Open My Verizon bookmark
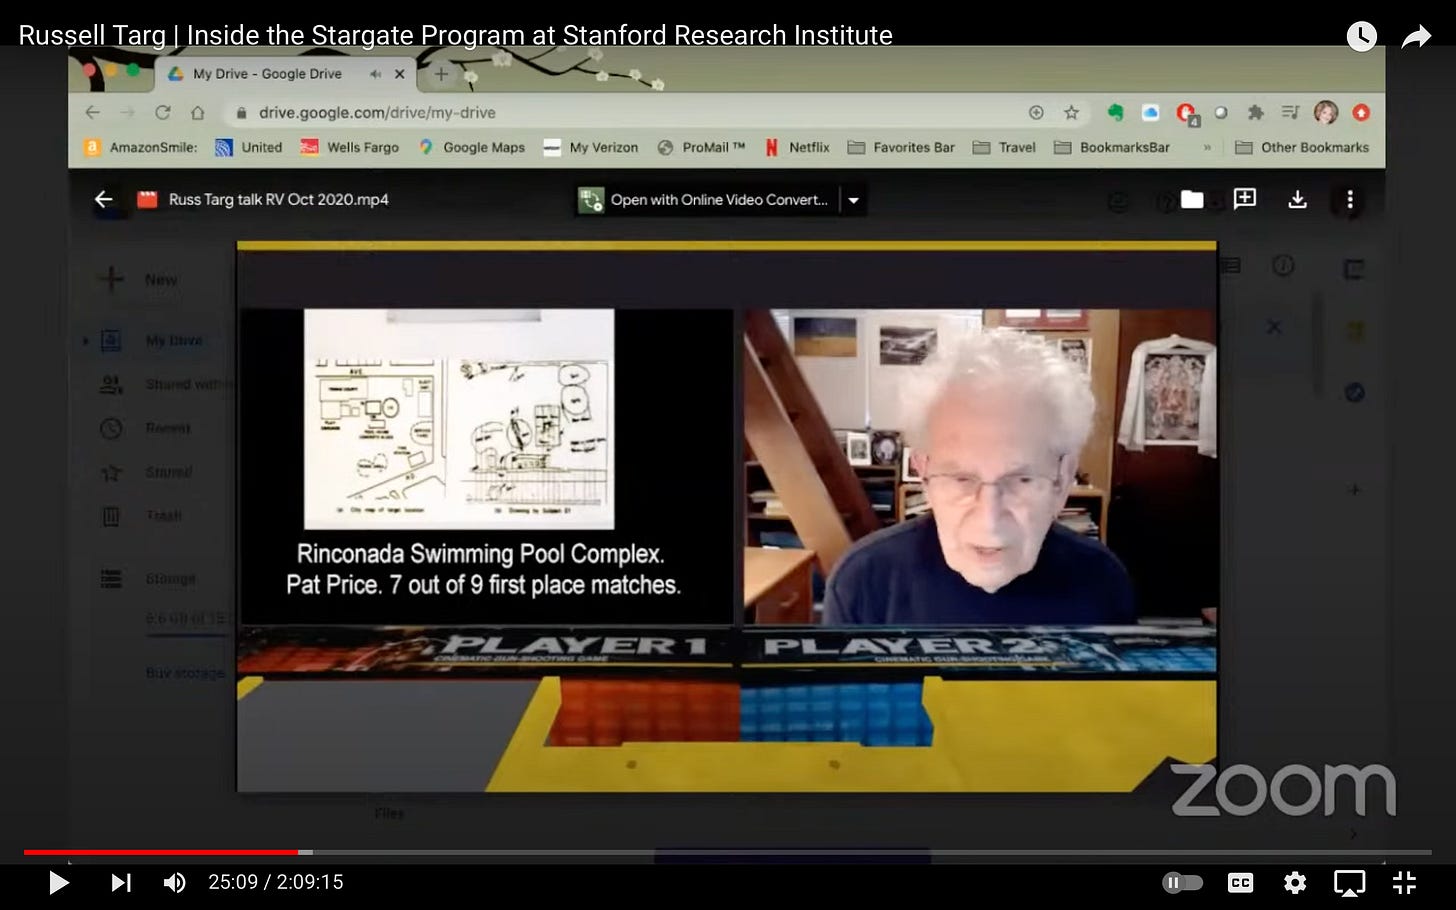Screen dimensions: 1456x910 point(590,147)
